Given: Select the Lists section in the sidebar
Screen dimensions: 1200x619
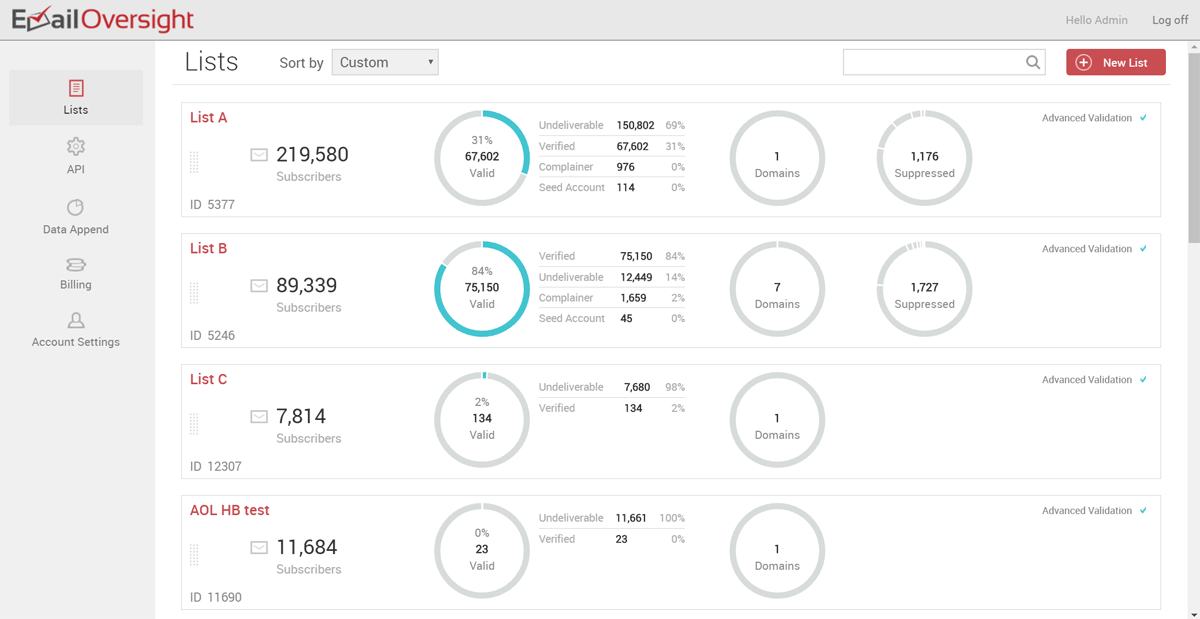Looking at the screenshot, I should [x=75, y=97].
